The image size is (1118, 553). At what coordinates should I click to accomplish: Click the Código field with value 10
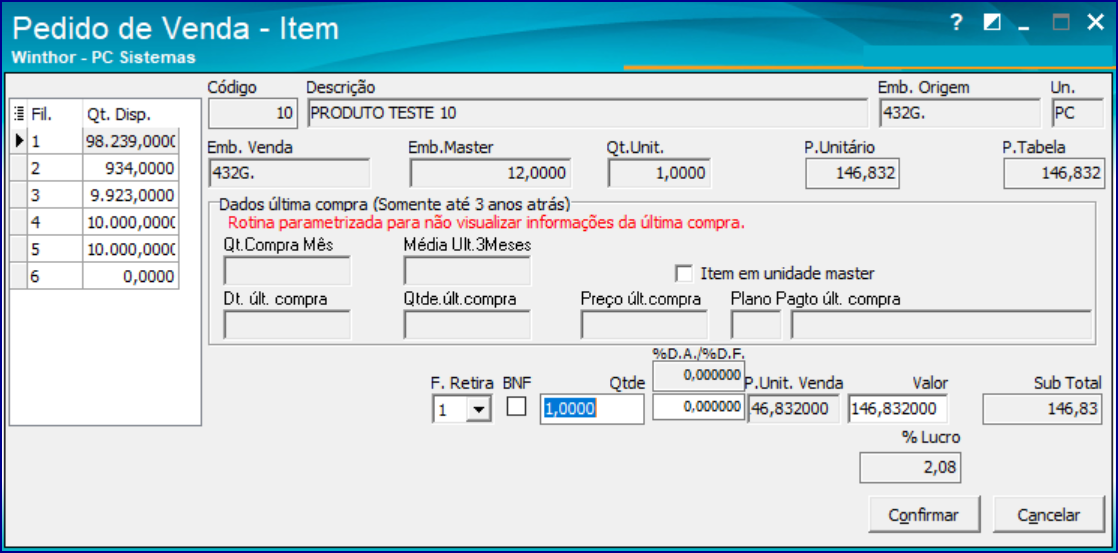click(252, 113)
